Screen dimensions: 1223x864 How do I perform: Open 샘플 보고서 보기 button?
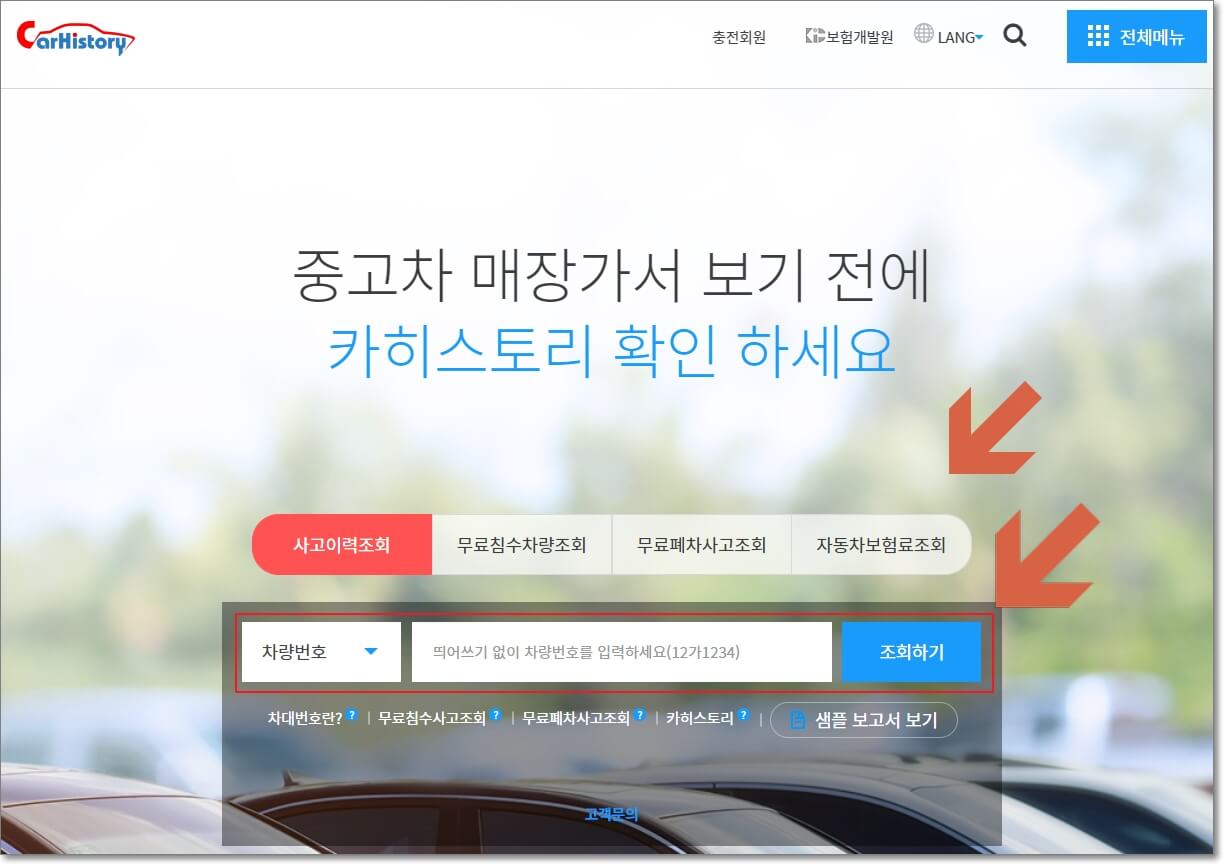[x=864, y=720]
